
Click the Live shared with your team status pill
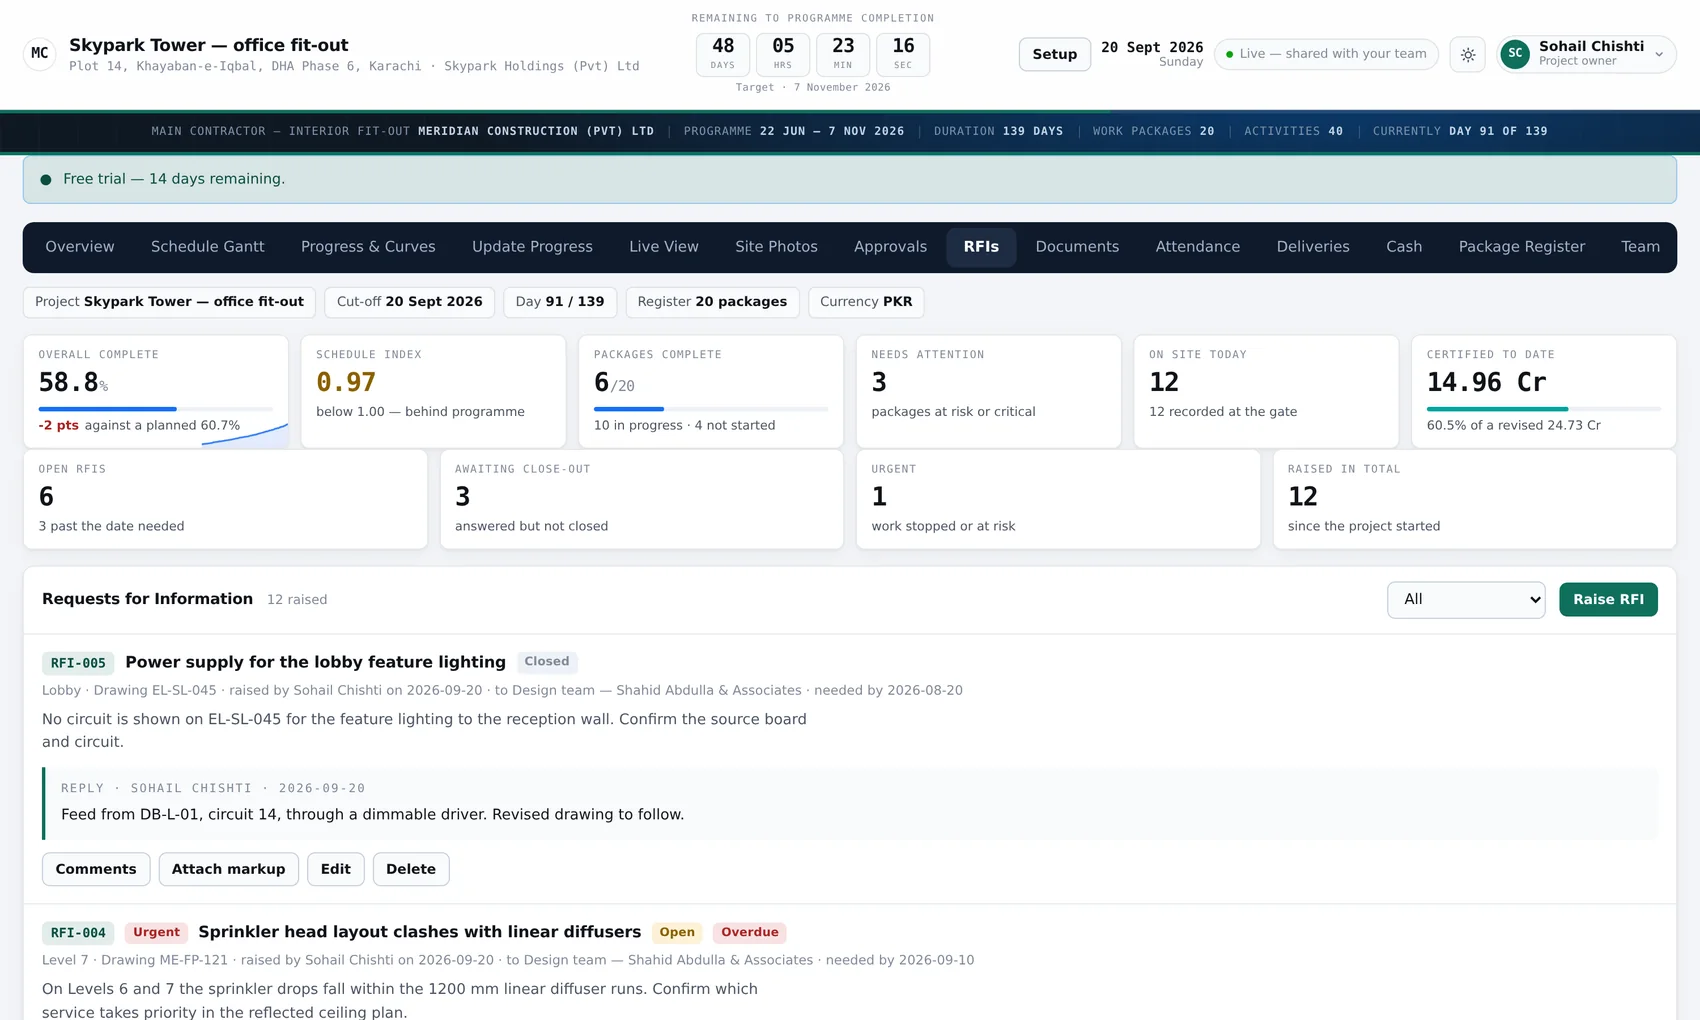pos(1326,54)
